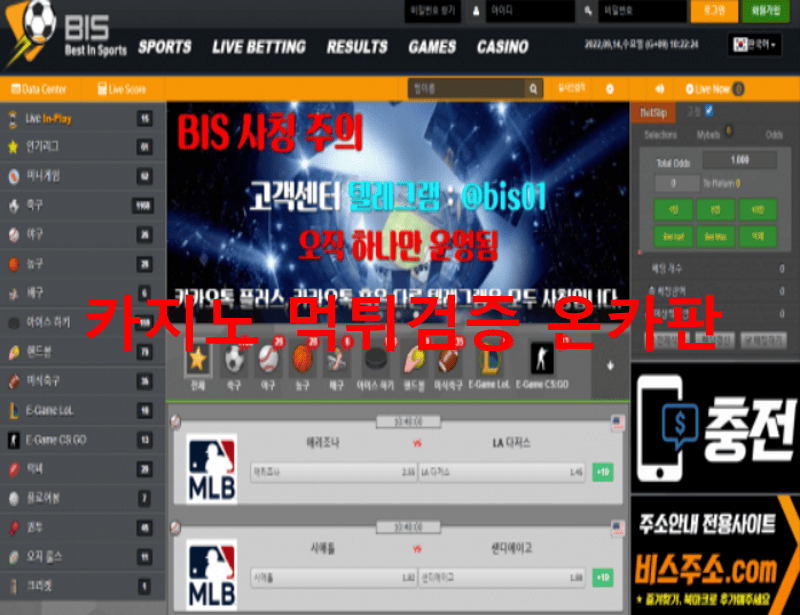Image resolution: width=800 pixels, height=615 pixels.
Task: Select 야구 baseball in sidebar
Action: click(x=83, y=235)
